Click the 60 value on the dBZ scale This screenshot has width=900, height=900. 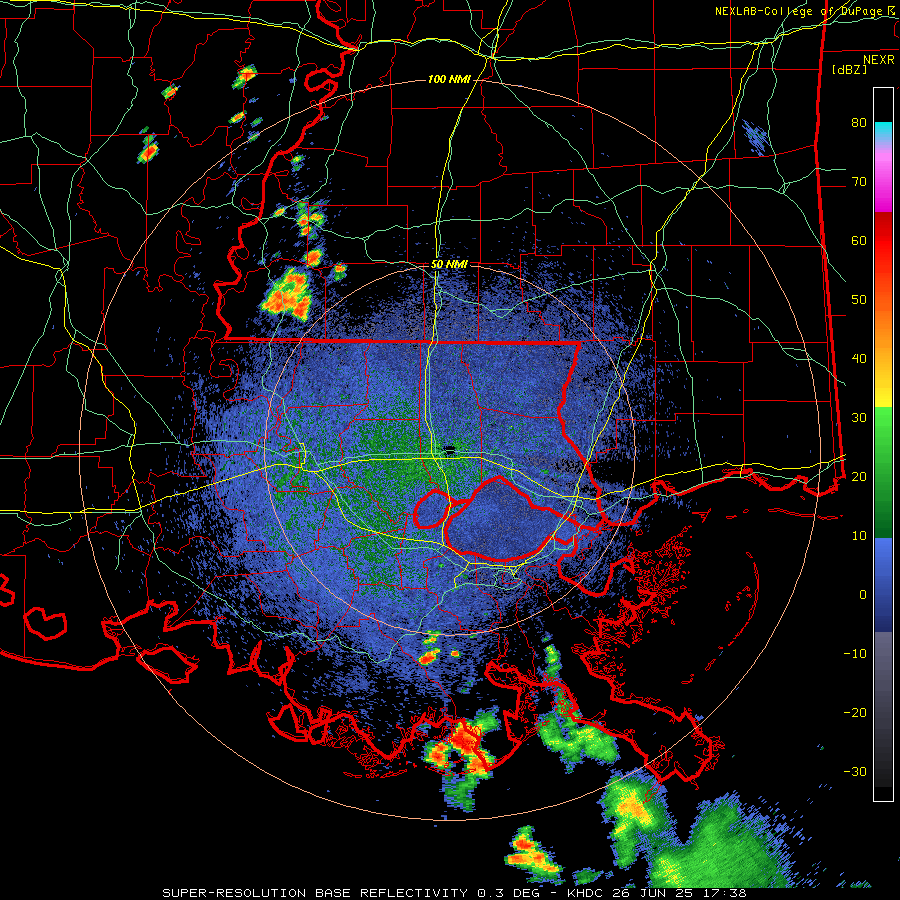pos(859,240)
